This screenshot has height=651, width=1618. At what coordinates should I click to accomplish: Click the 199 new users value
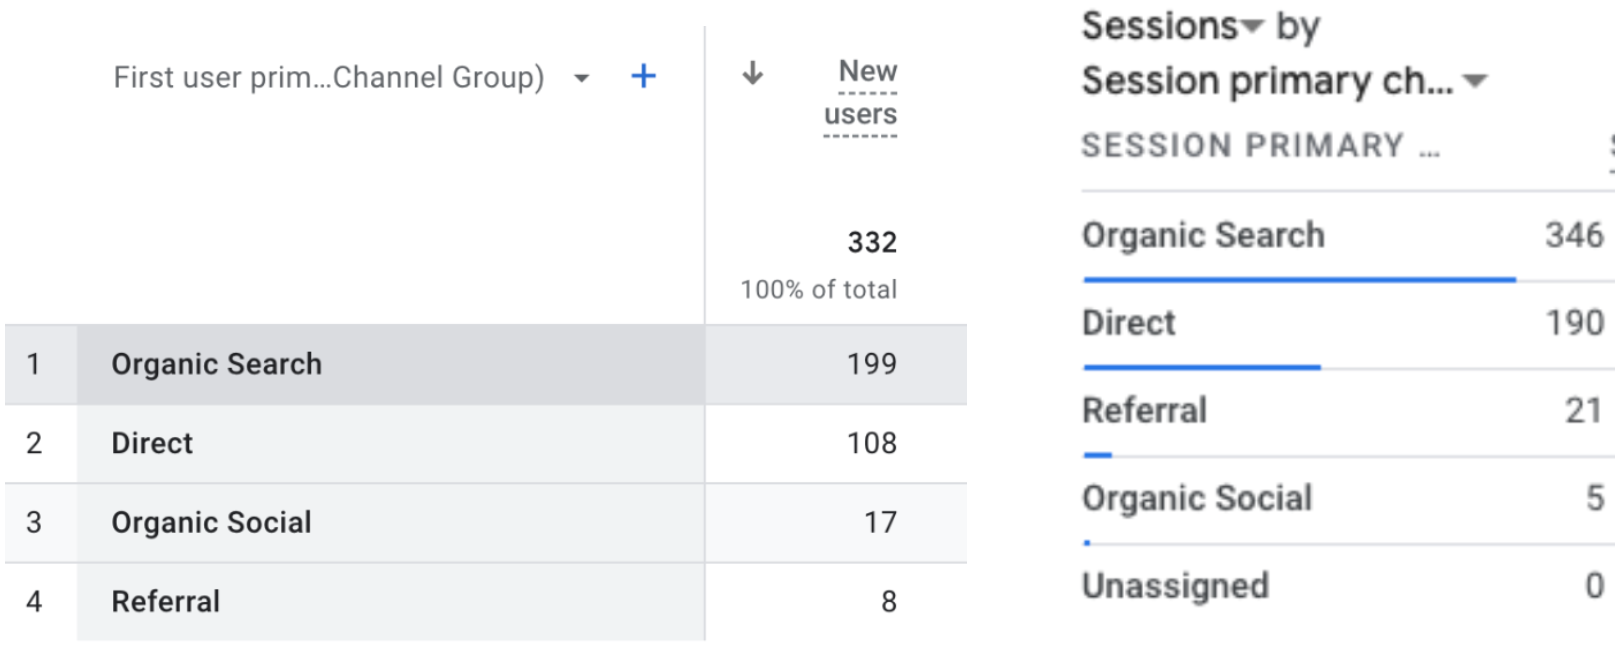pos(871,364)
